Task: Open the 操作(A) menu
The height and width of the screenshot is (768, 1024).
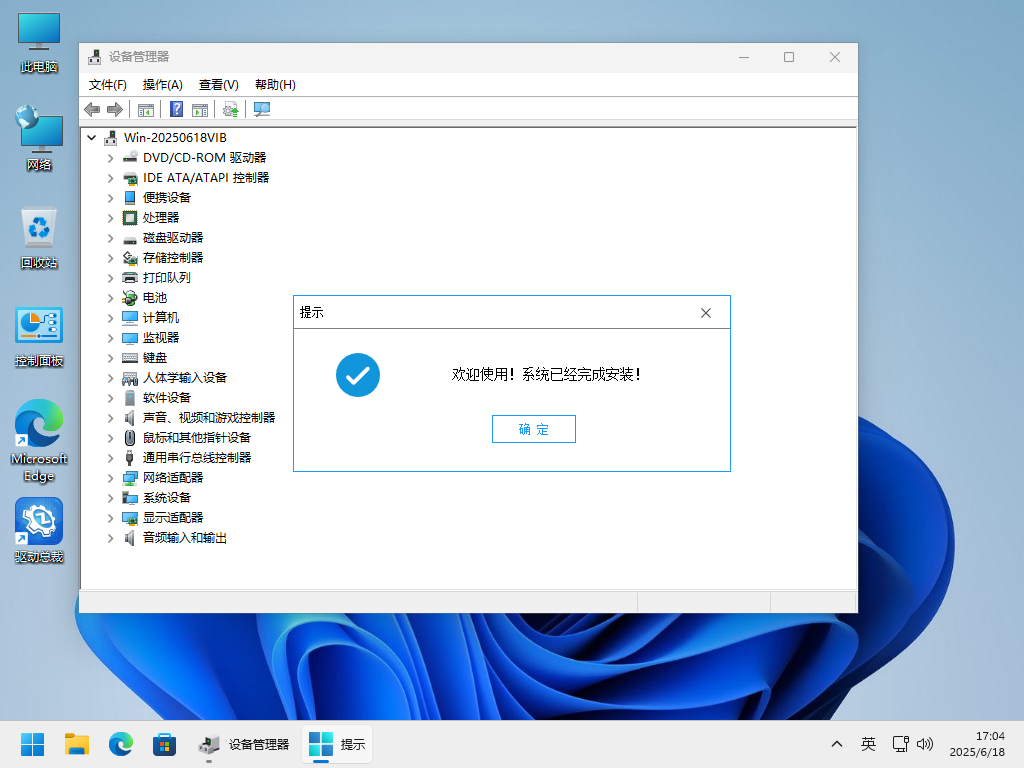Action: [x=163, y=85]
